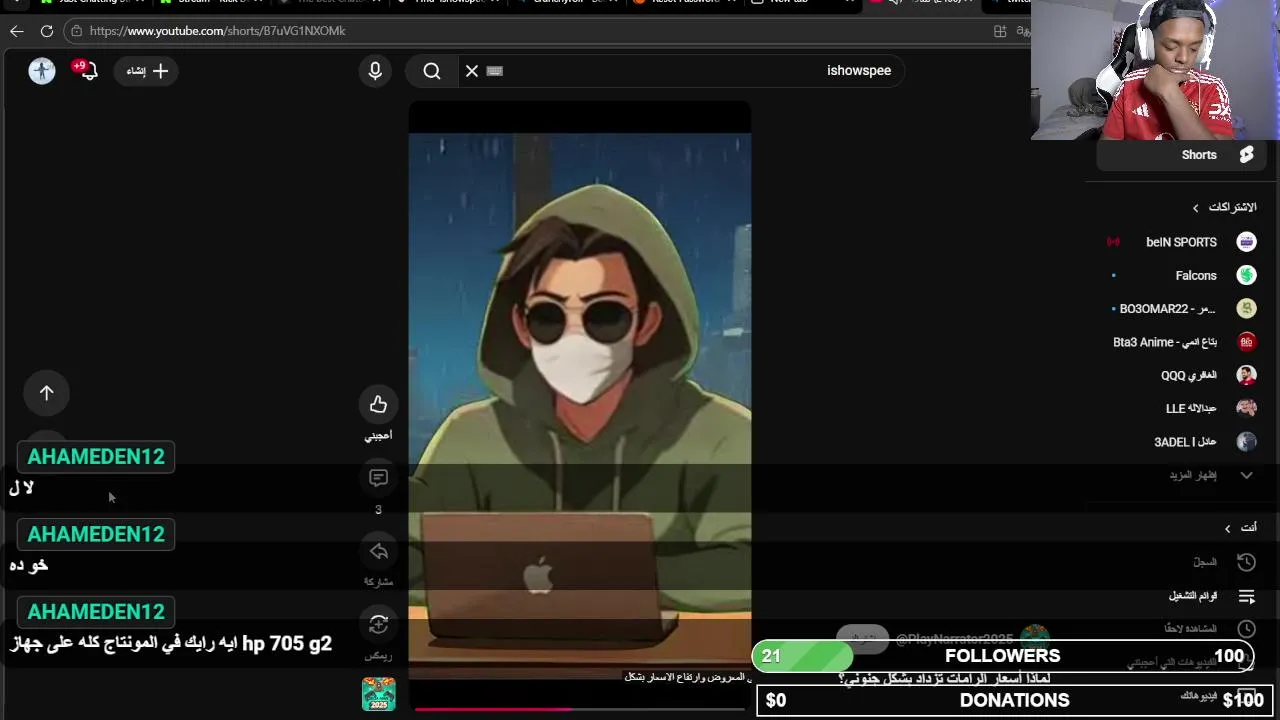Click the FOLLOWERS goal progress bar

[x=1003, y=656]
